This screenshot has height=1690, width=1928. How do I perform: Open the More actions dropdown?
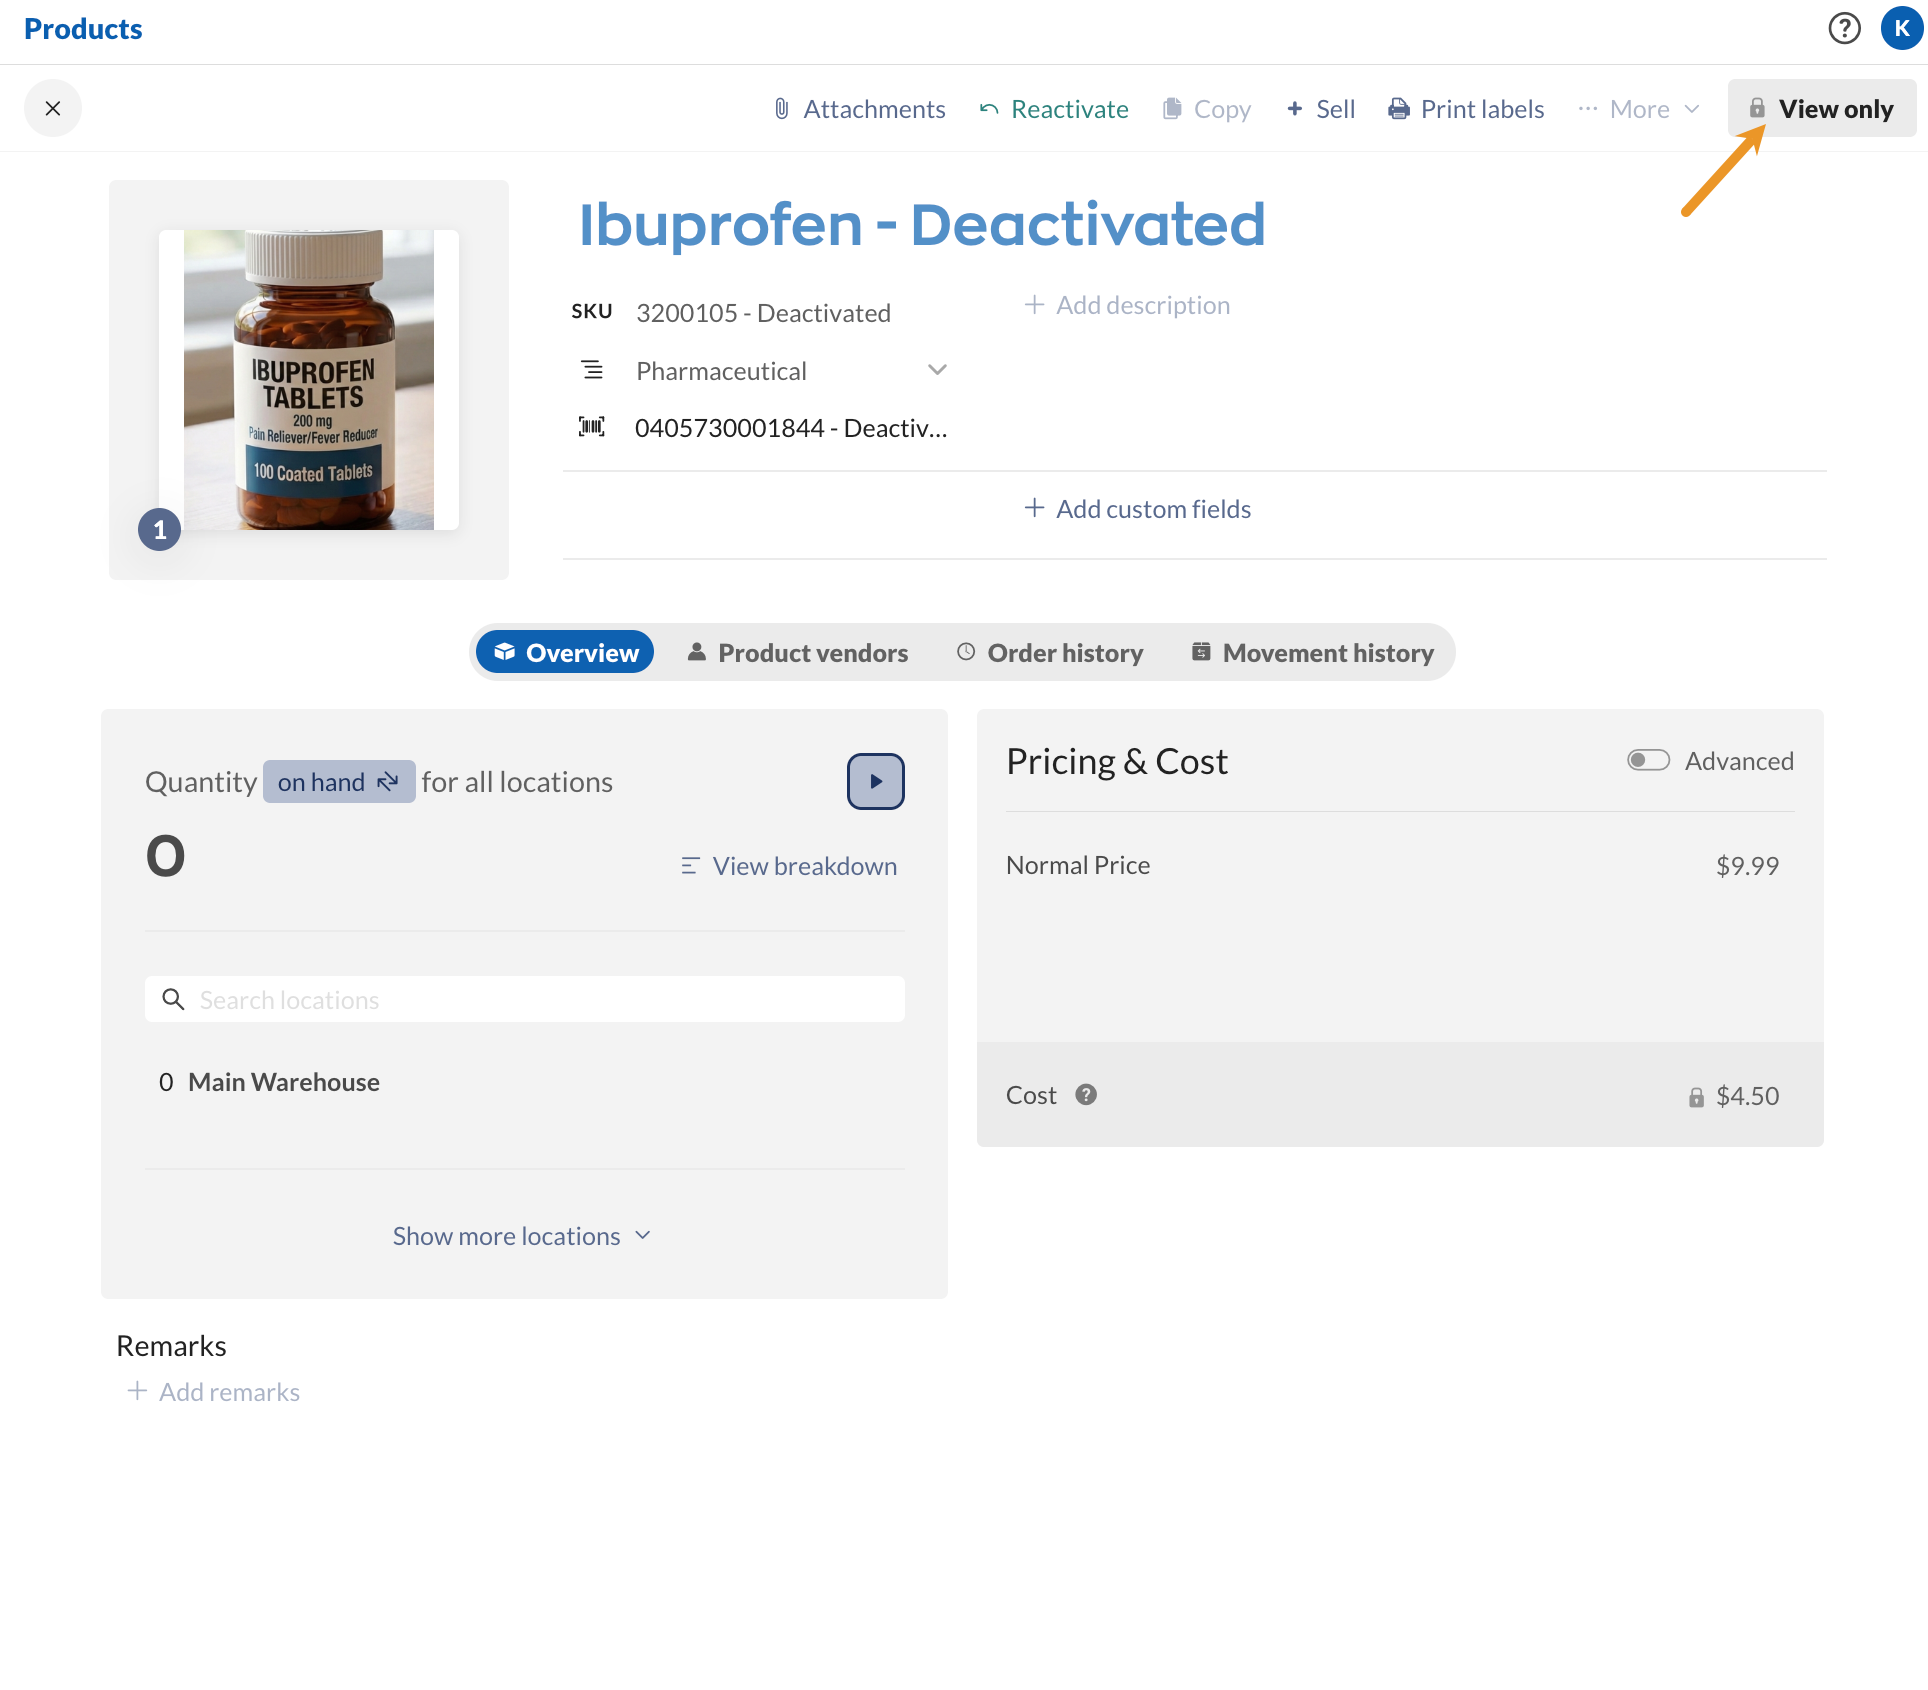1638,109
